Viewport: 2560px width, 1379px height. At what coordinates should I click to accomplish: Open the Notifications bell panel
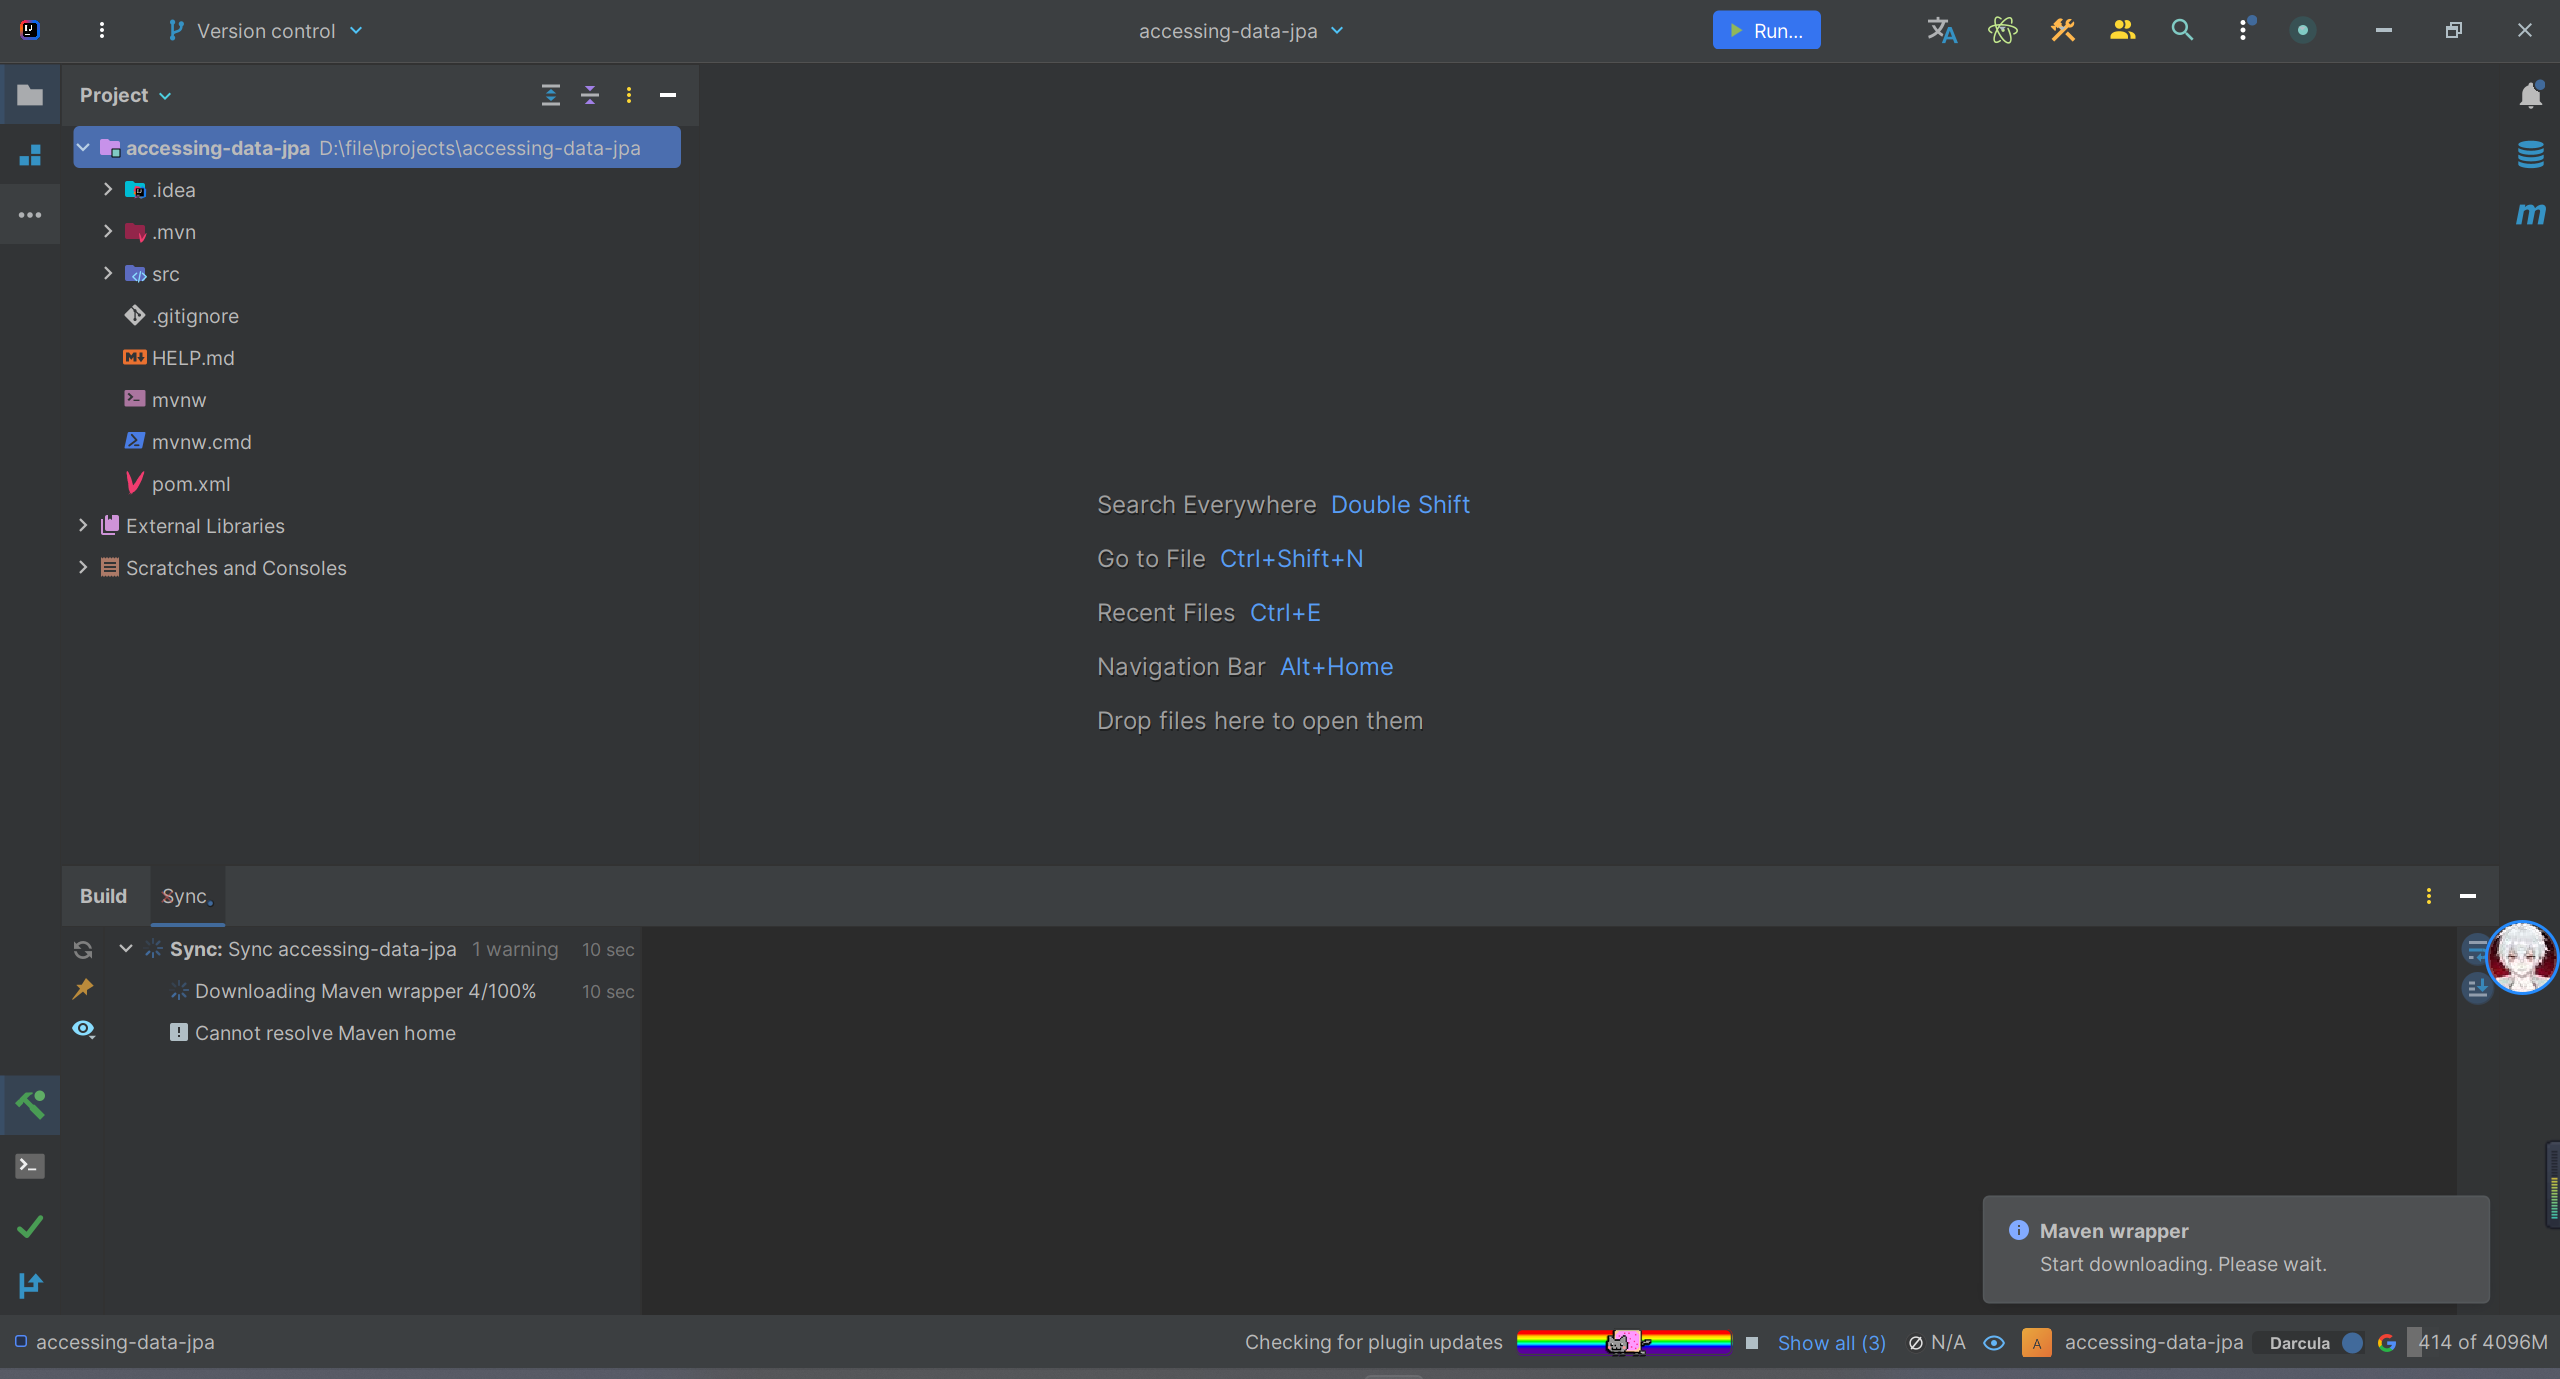click(x=2530, y=95)
